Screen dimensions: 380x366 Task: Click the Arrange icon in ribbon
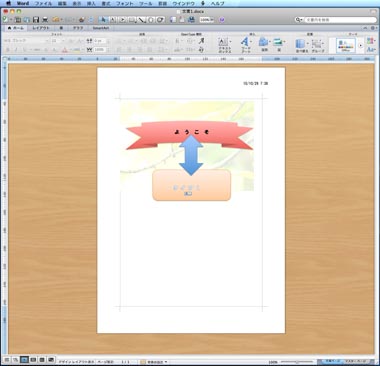coord(300,45)
